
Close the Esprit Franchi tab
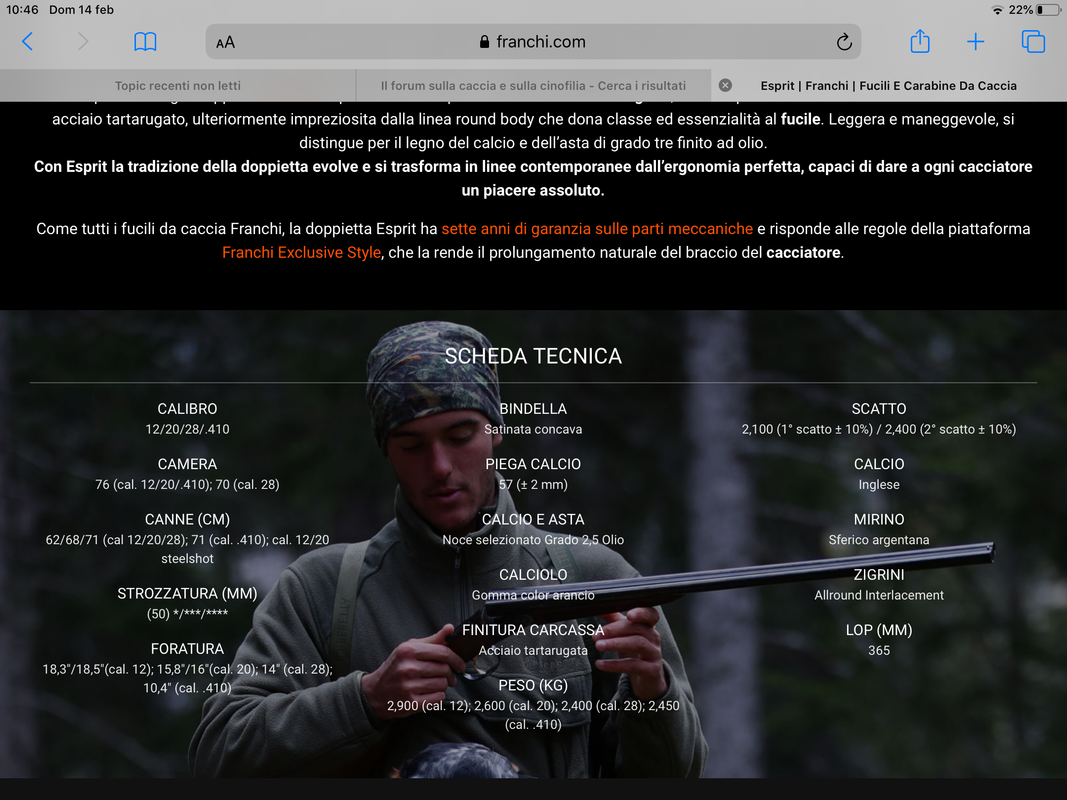725,85
